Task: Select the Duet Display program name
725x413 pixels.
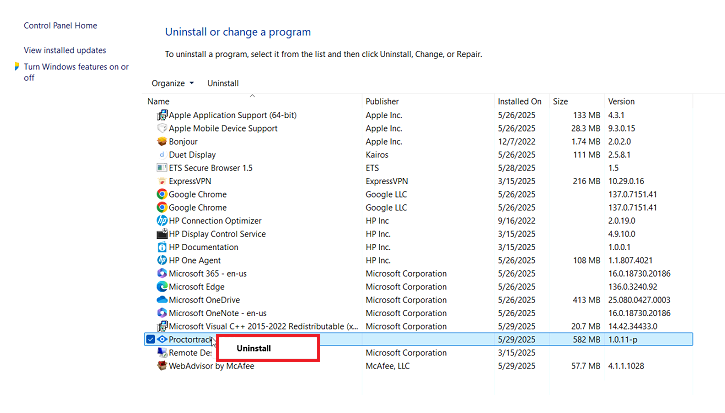Action: (192, 155)
